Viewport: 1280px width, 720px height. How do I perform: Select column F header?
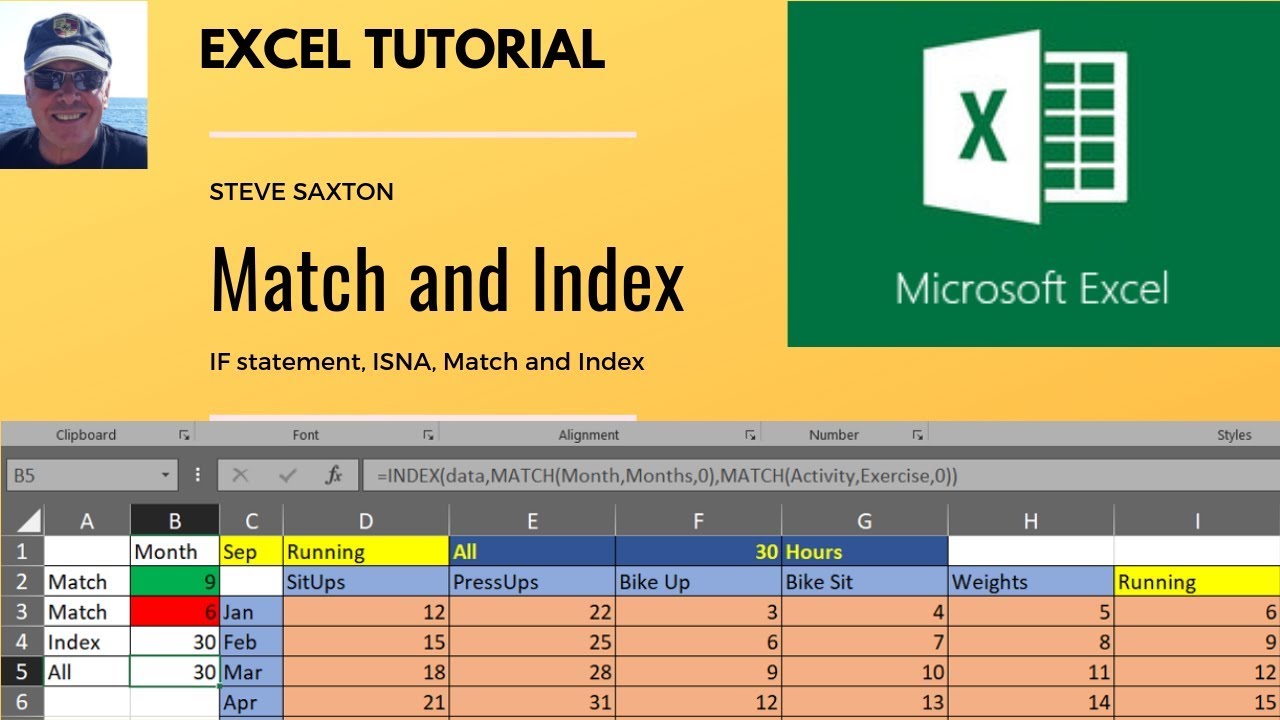point(698,520)
